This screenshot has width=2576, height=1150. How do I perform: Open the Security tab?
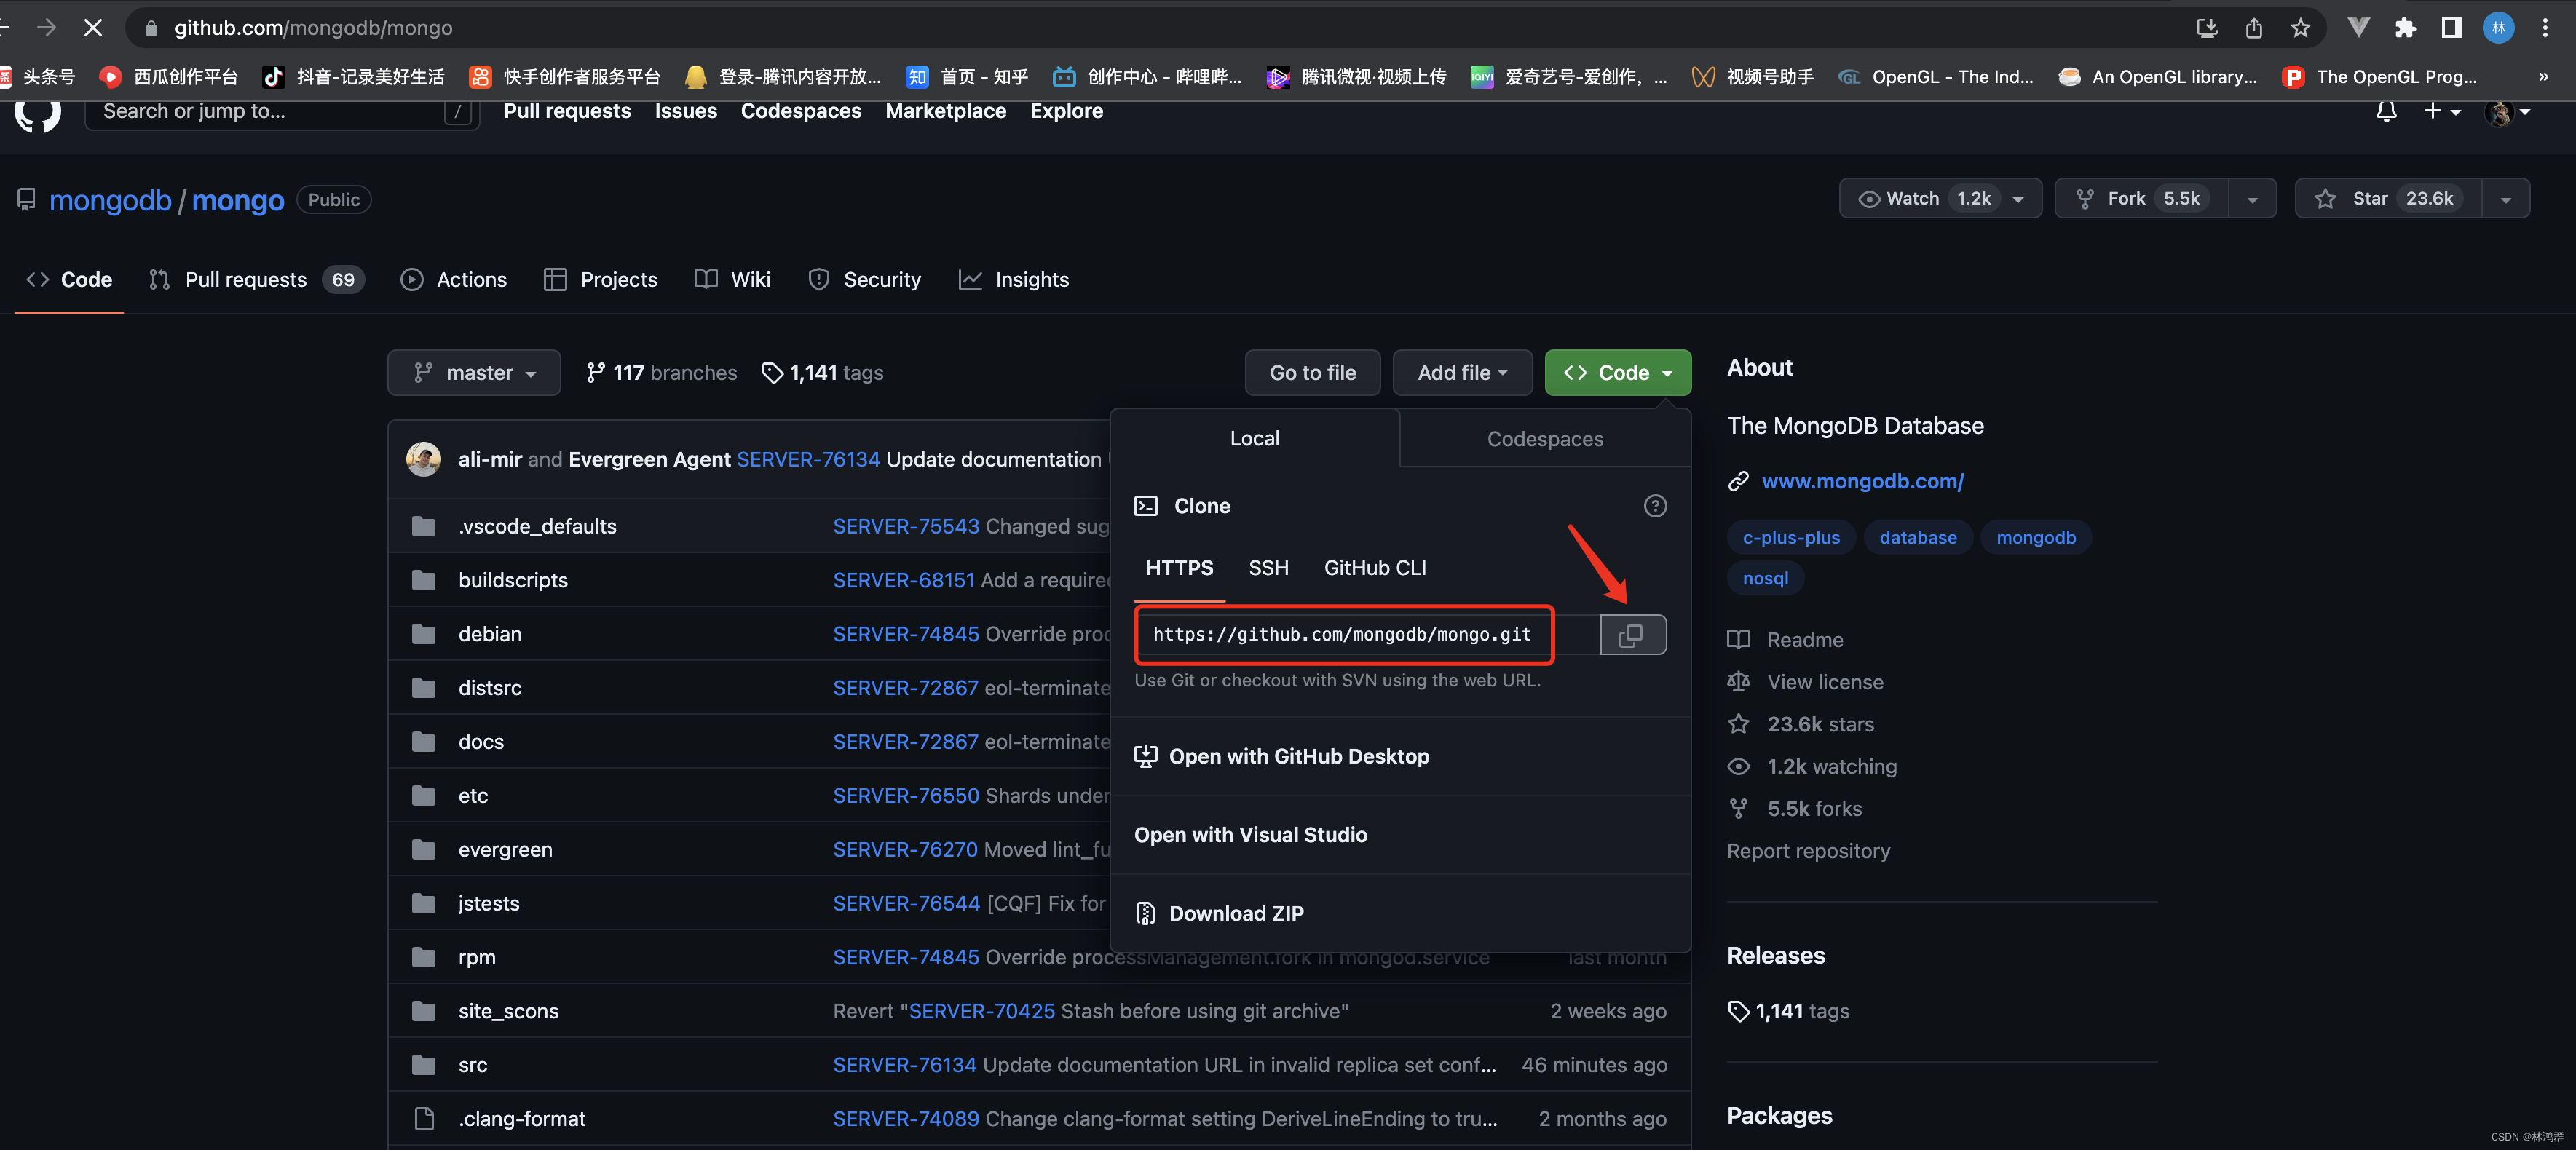click(864, 280)
